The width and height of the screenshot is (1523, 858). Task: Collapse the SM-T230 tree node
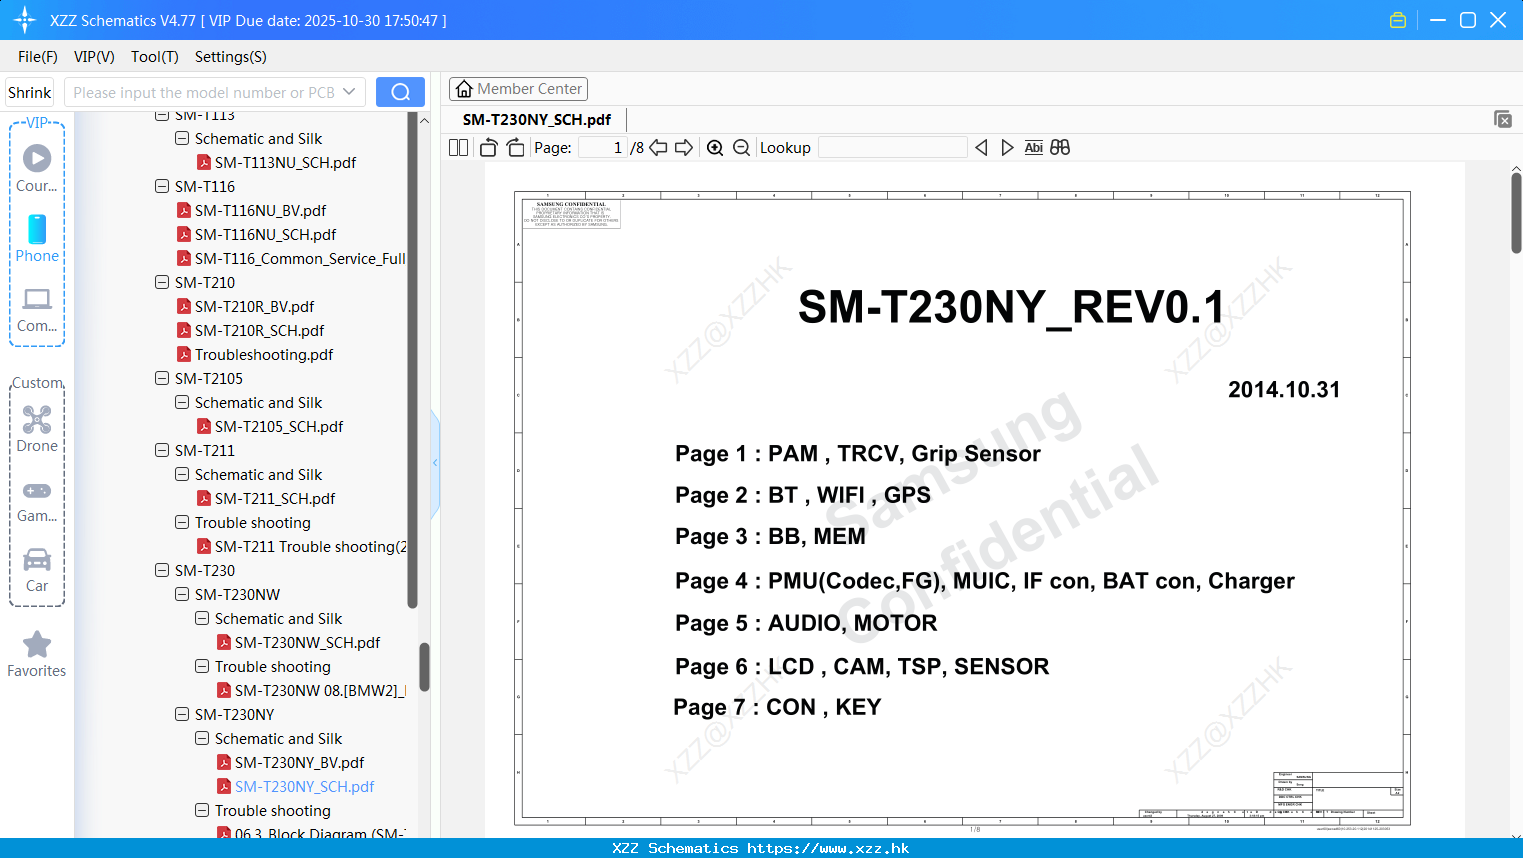(x=162, y=570)
